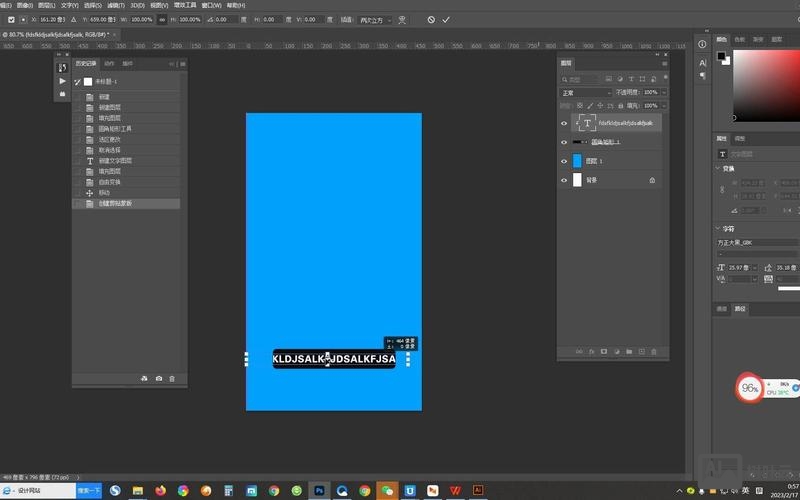Viewport: 800px width, 500px height.
Task: Hide the 背景 layer with its eye icon
Action: point(564,180)
